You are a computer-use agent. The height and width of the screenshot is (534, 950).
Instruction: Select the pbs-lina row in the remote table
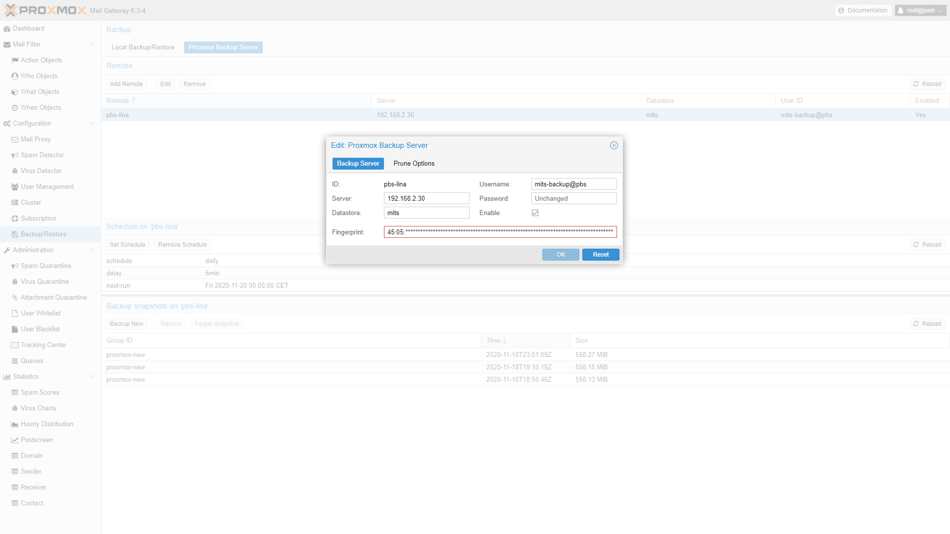(525, 115)
